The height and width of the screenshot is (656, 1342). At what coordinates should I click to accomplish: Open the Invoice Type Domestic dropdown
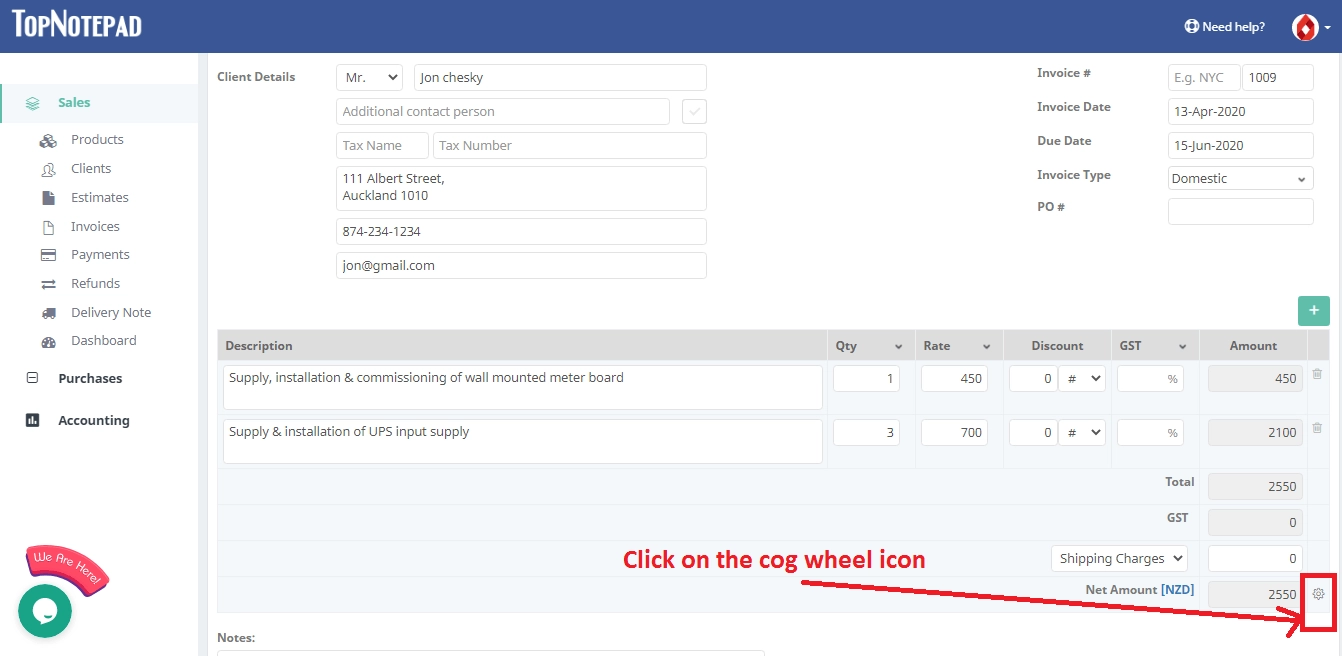coord(1240,178)
